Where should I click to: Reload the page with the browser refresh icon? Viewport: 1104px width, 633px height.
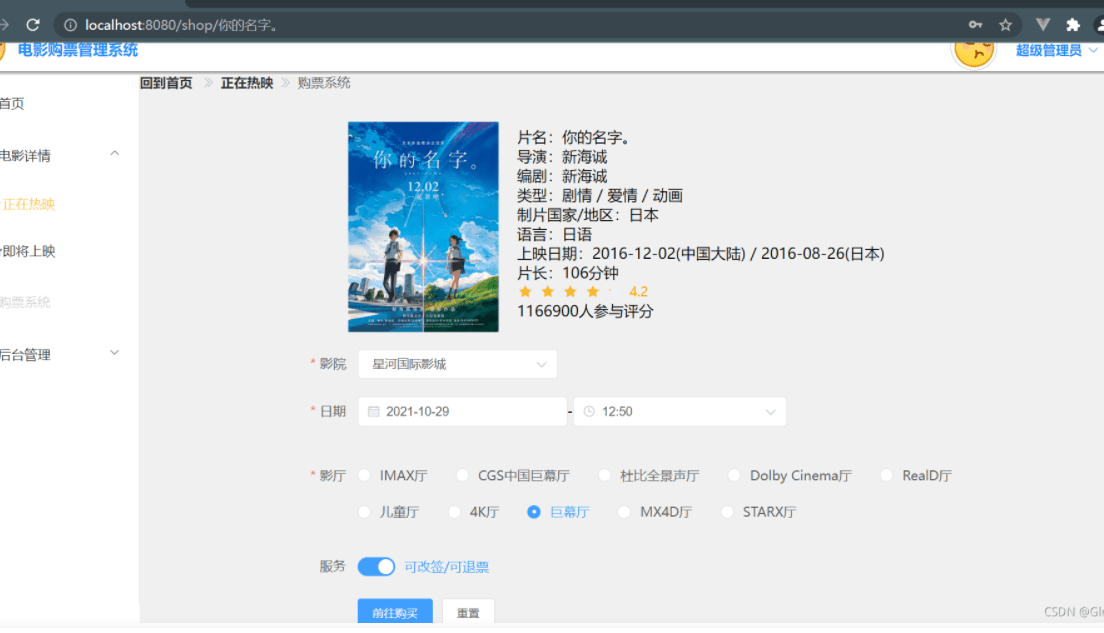[32, 25]
